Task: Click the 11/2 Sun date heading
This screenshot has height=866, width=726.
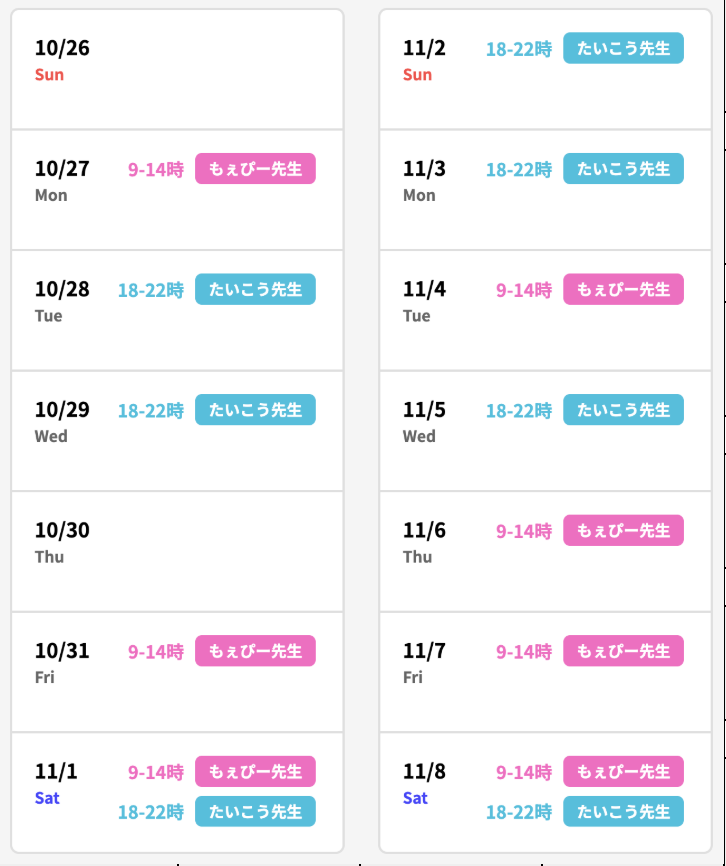Action: click(423, 48)
